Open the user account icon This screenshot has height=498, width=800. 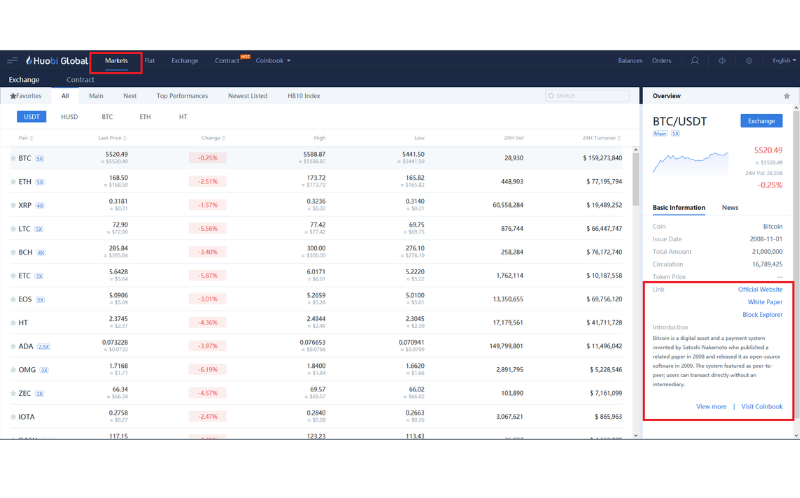(x=694, y=61)
